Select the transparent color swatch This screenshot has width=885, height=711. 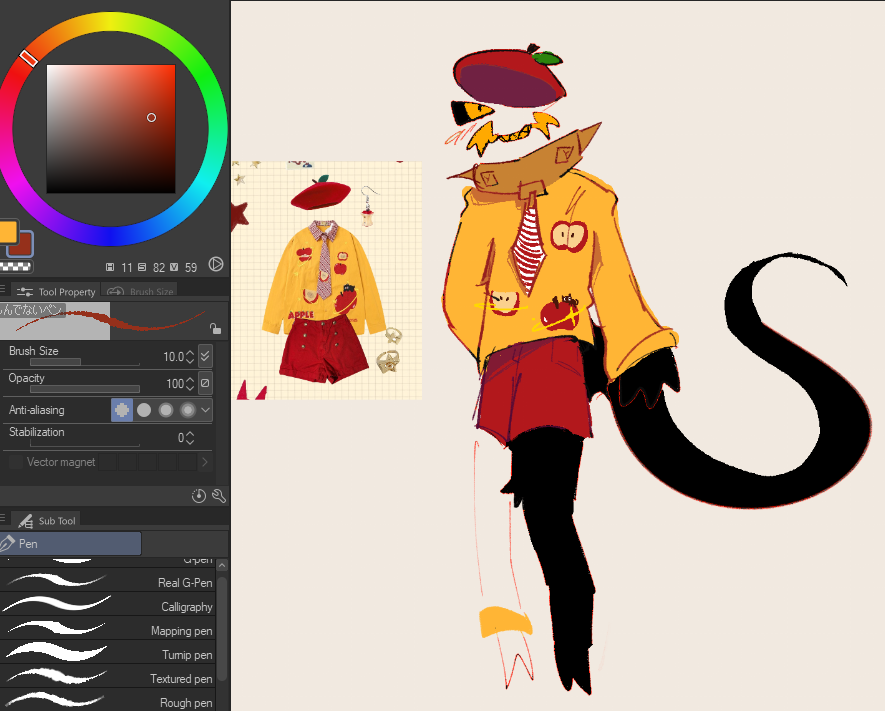pos(15,266)
